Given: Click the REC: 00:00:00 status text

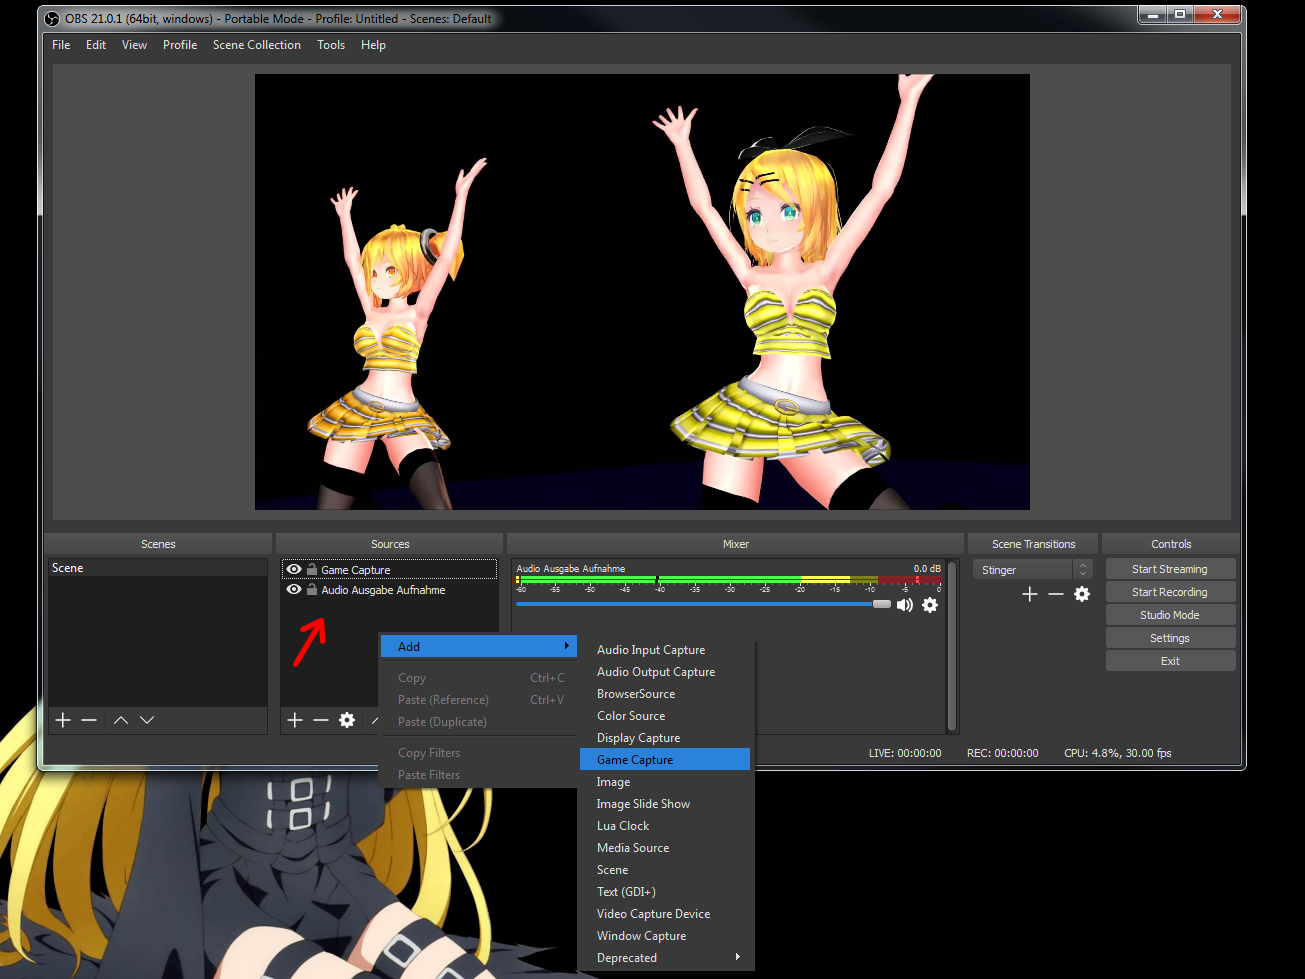Looking at the screenshot, I should coord(1002,753).
